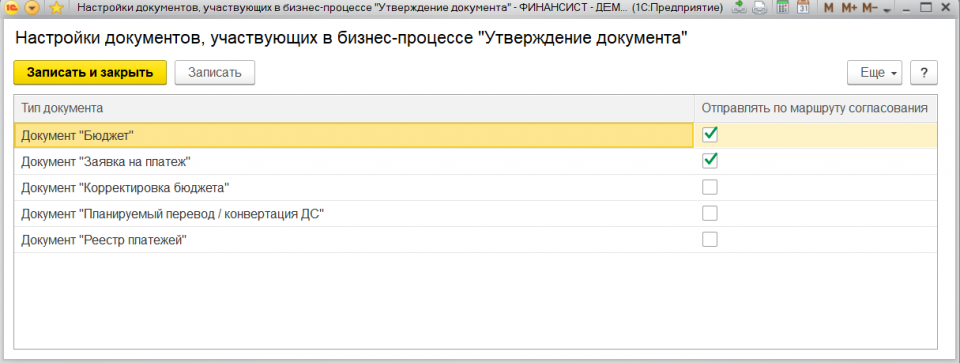Click the Записать button
Viewport: 960px width, 363px height.
pos(215,72)
